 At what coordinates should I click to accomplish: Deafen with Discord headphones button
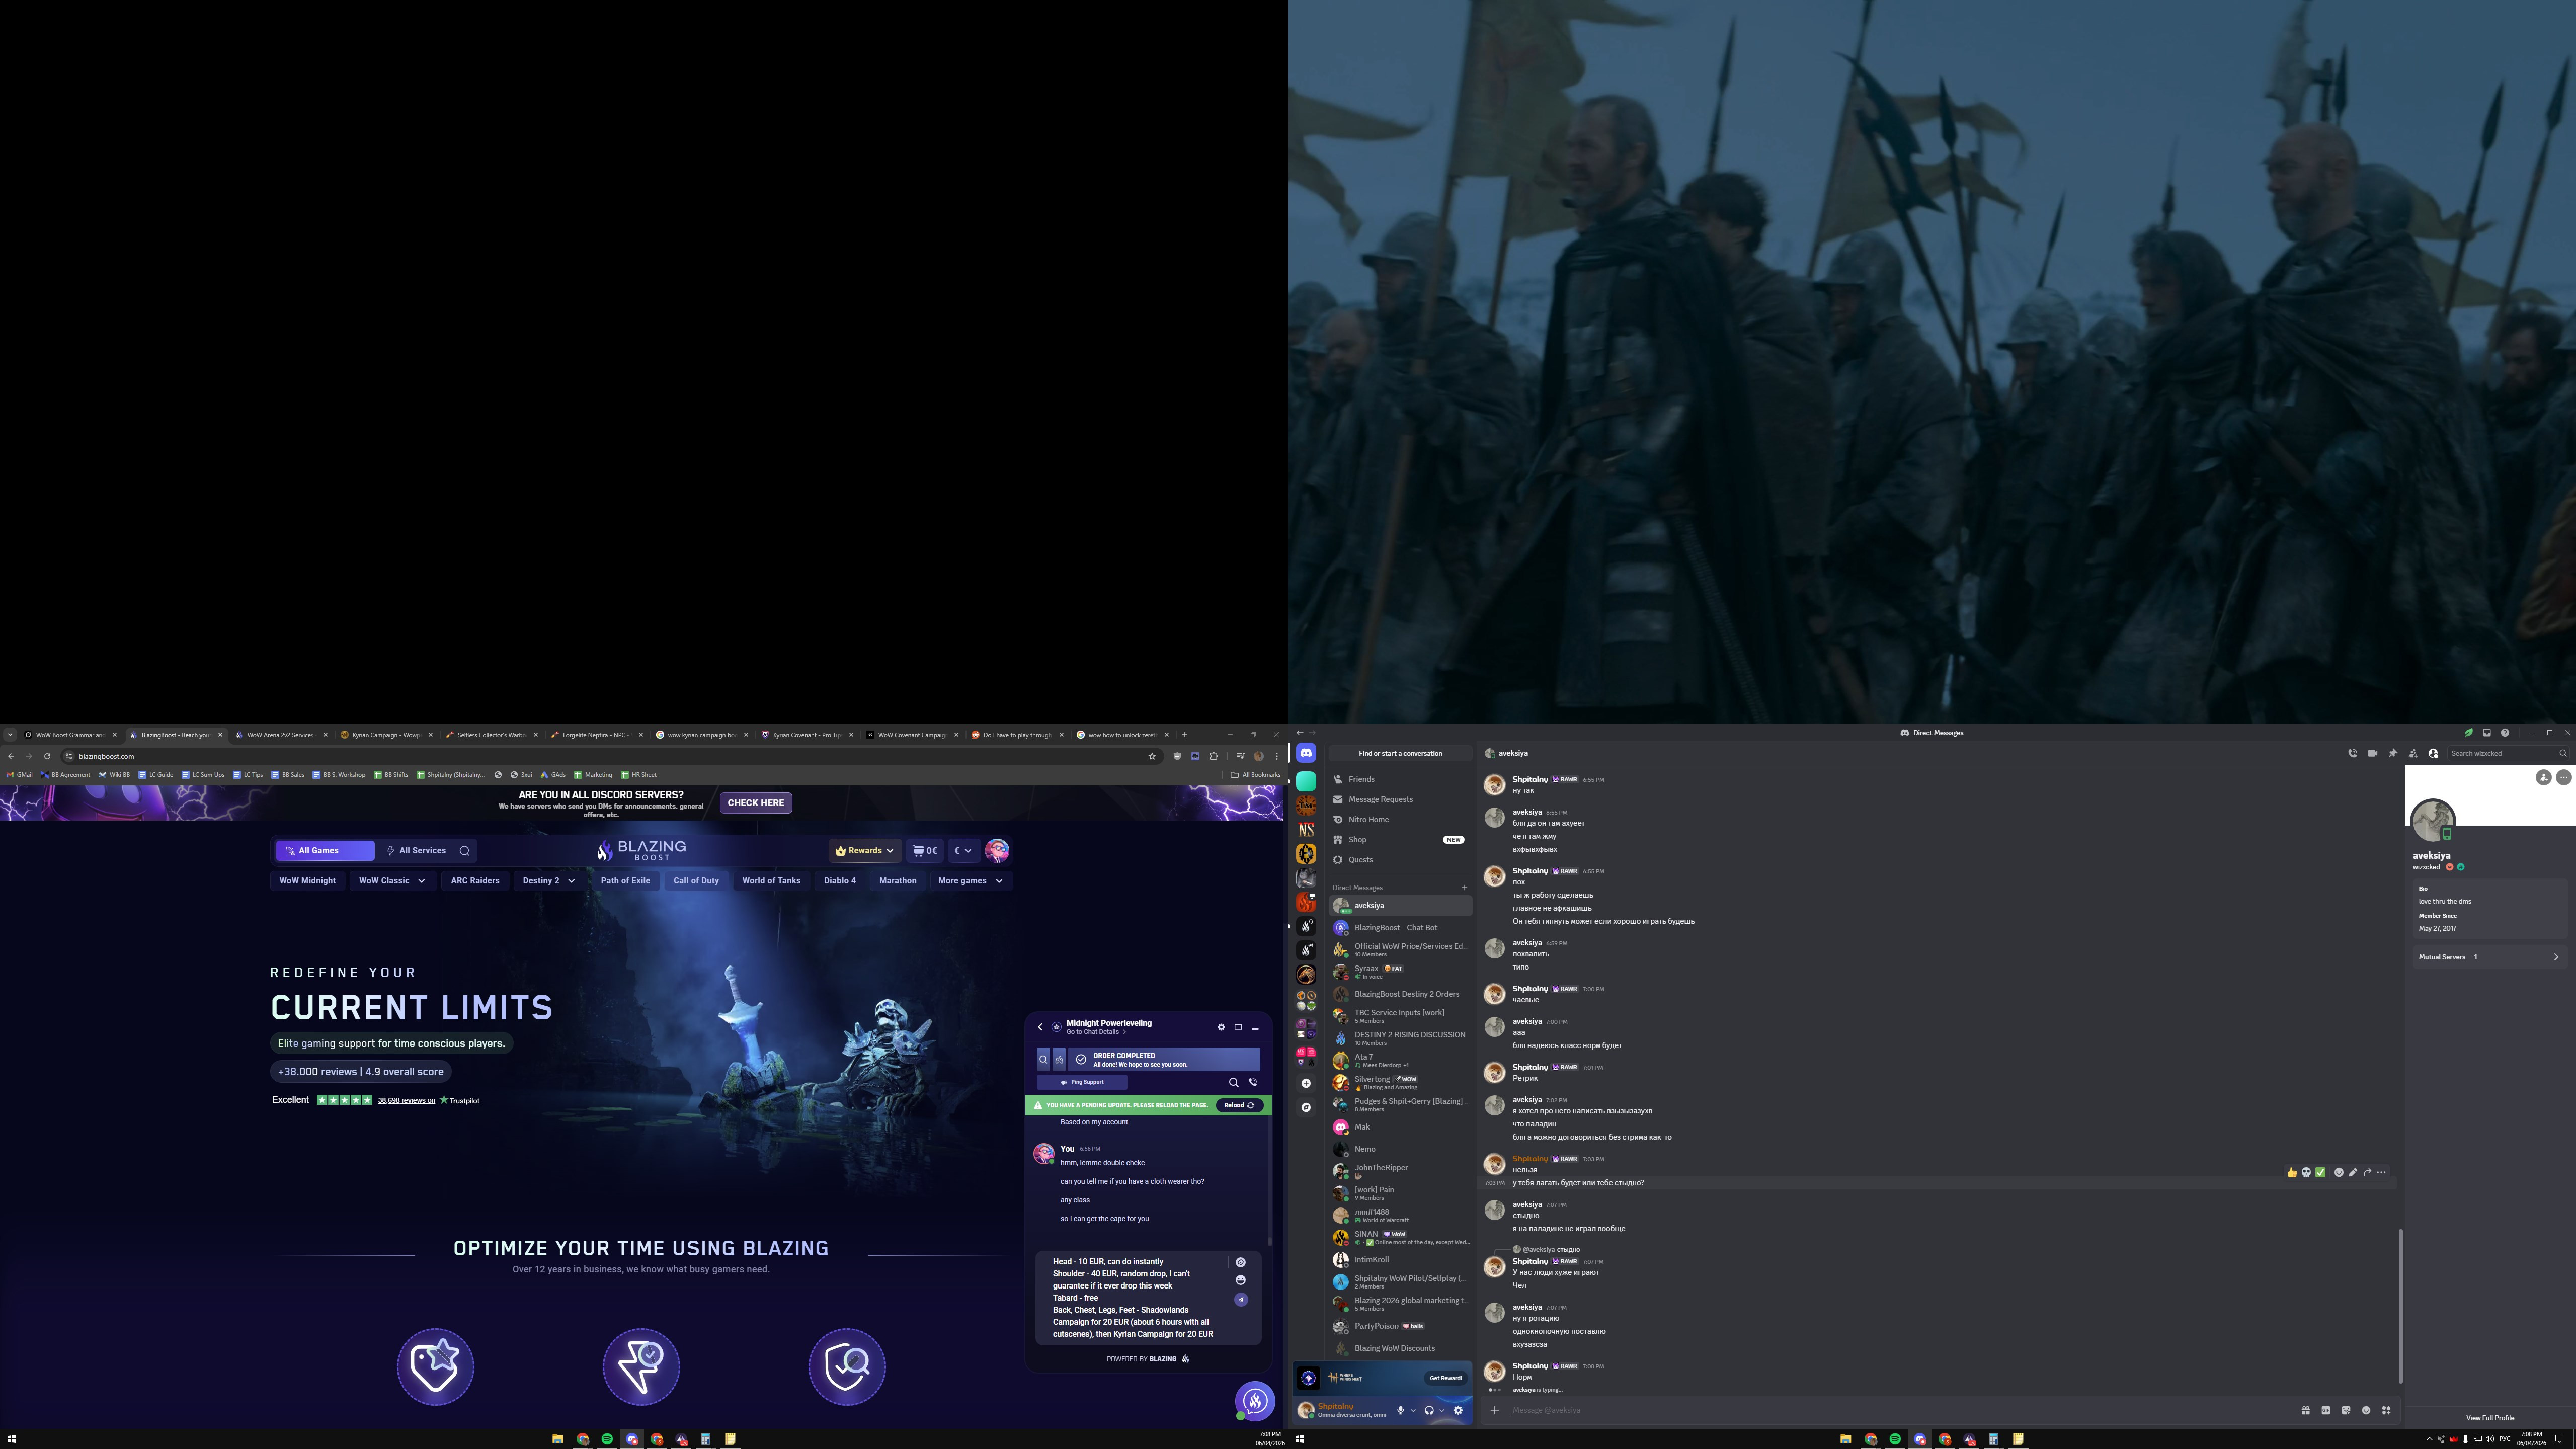pos(1429,1410)
